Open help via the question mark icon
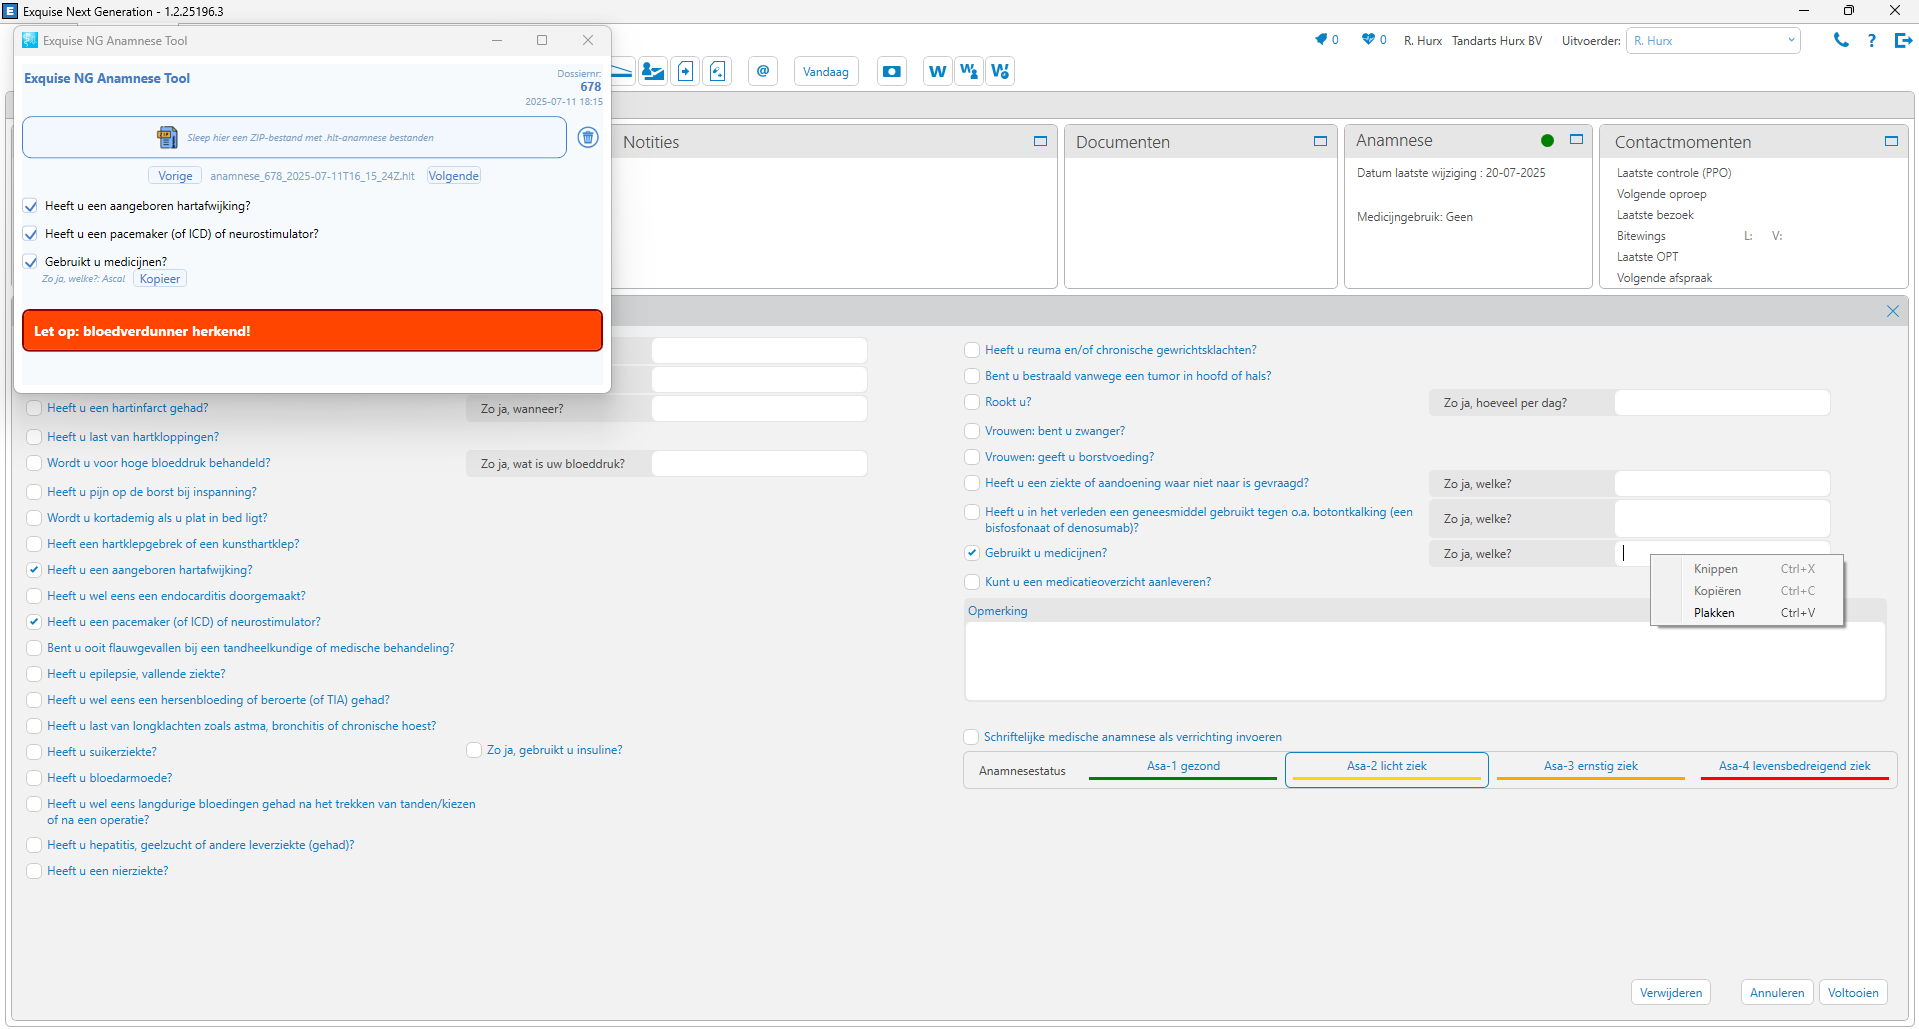 pos(1872,40)
